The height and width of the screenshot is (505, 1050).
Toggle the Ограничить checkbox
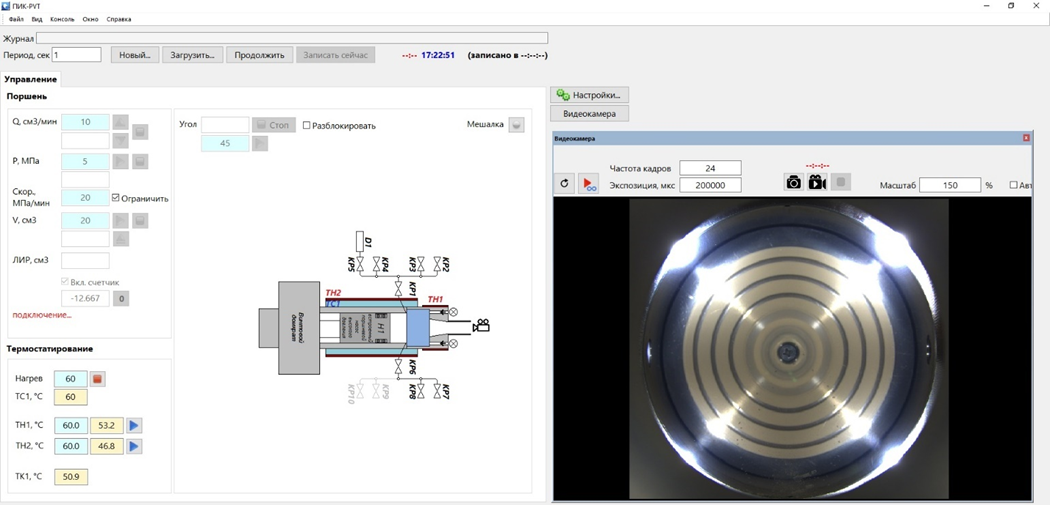click(117, 198)
